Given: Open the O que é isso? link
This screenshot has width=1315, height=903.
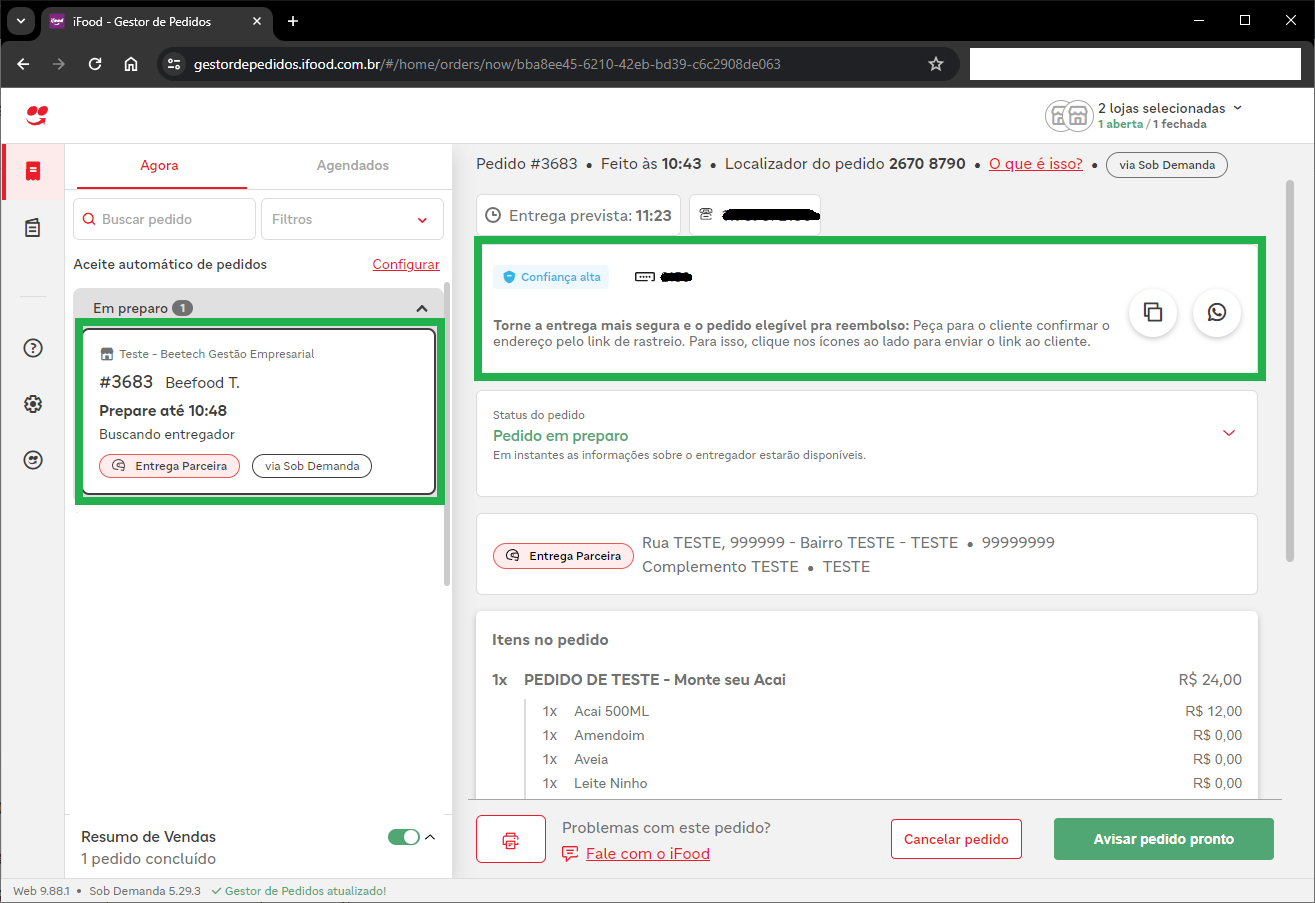Looking at the screenshot, I should (x=1036, y=164).
